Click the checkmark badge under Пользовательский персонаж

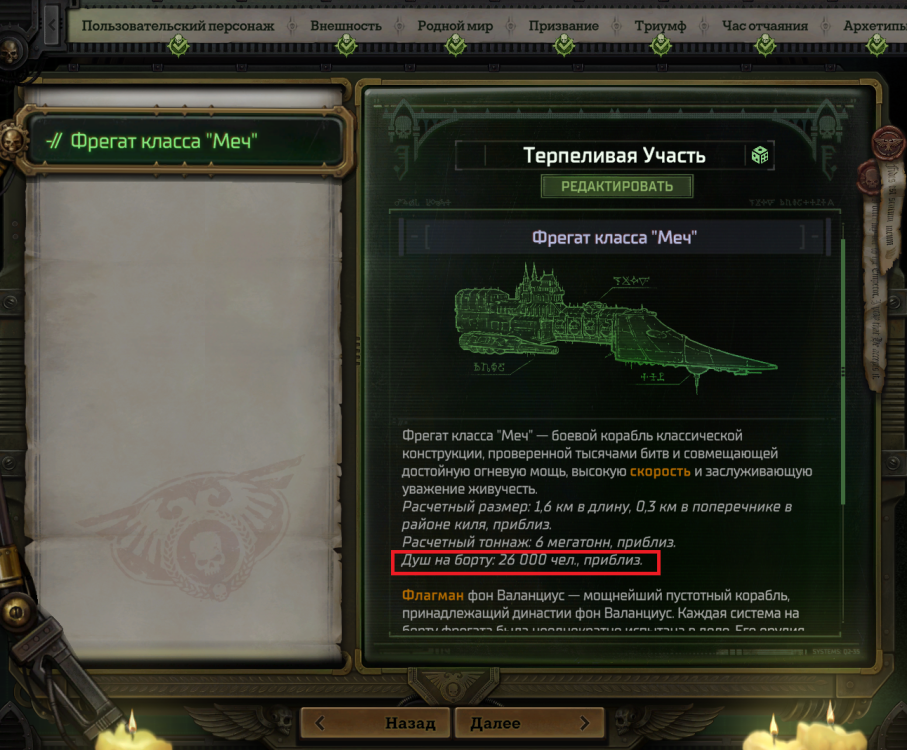pos(179,45)
